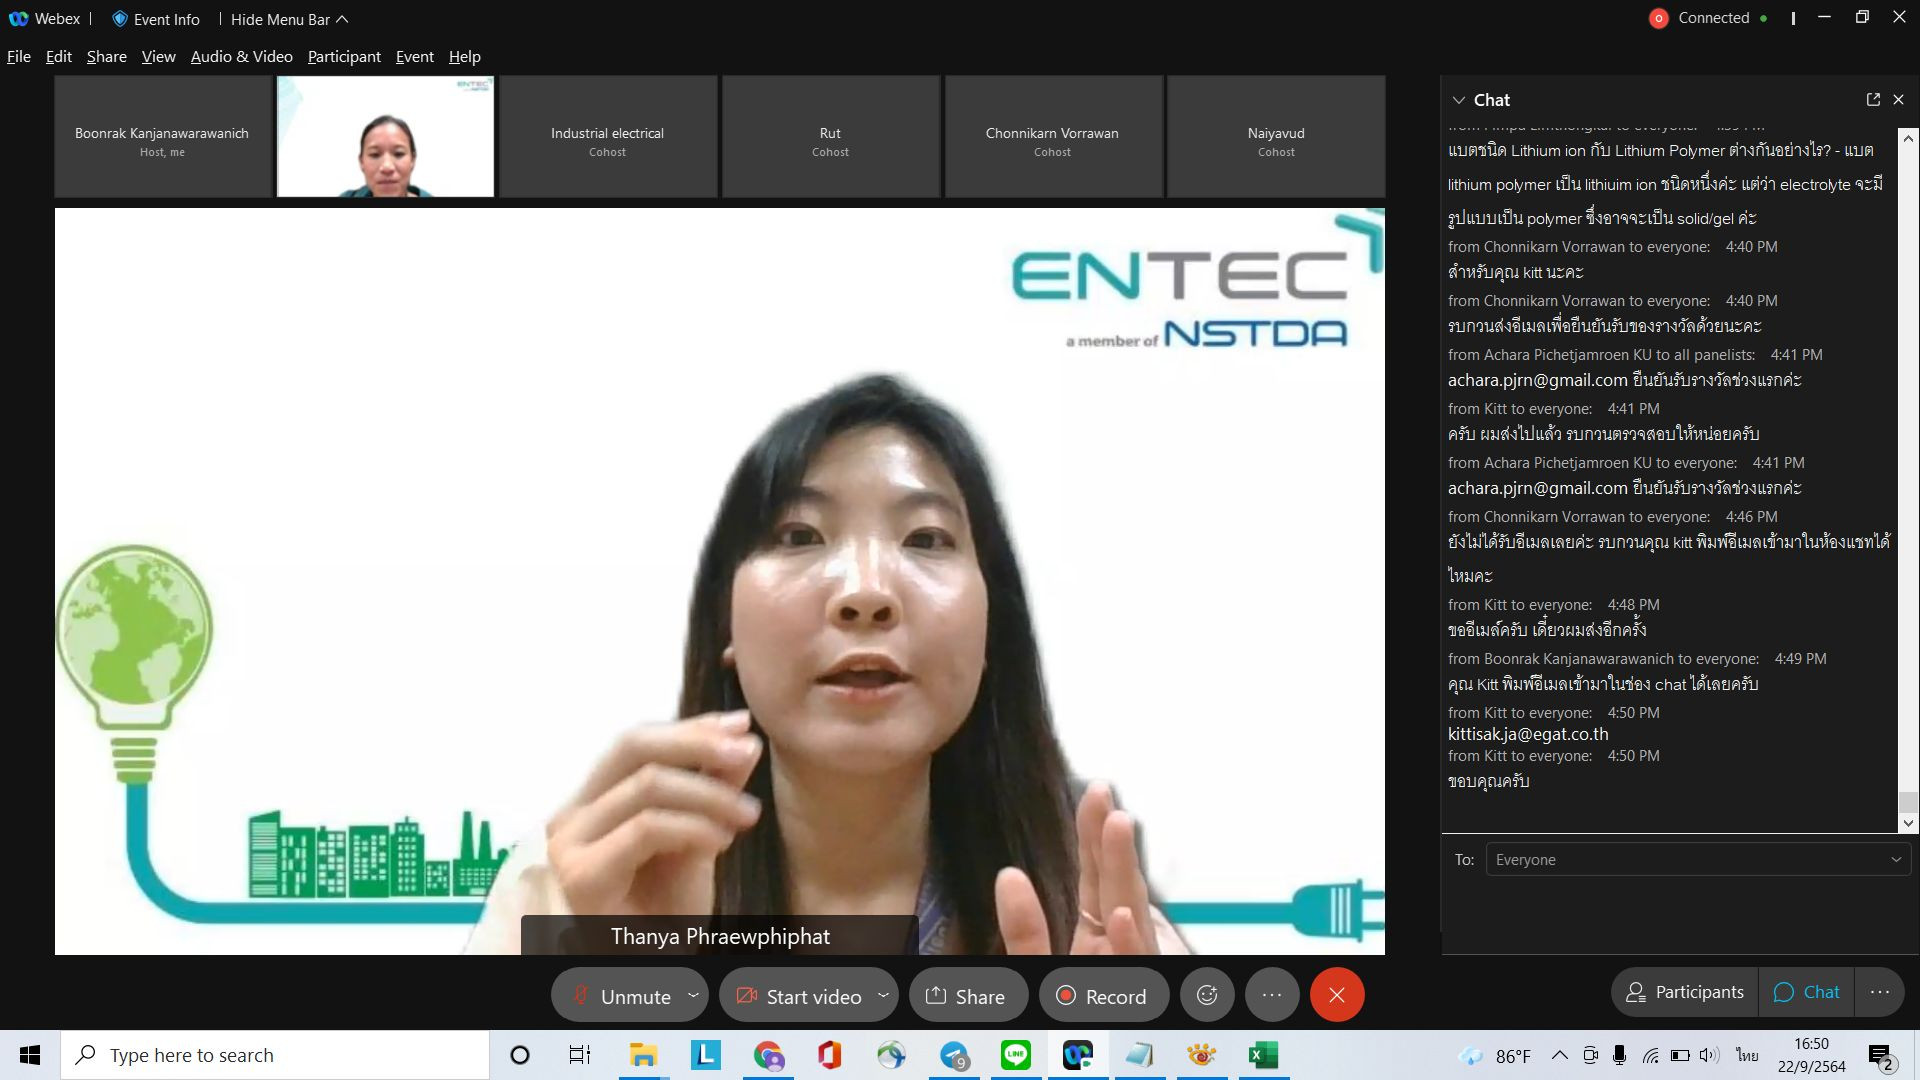1920x1080 pixels.
Task: Select Rut cohost tile
Action: [830, 136]
